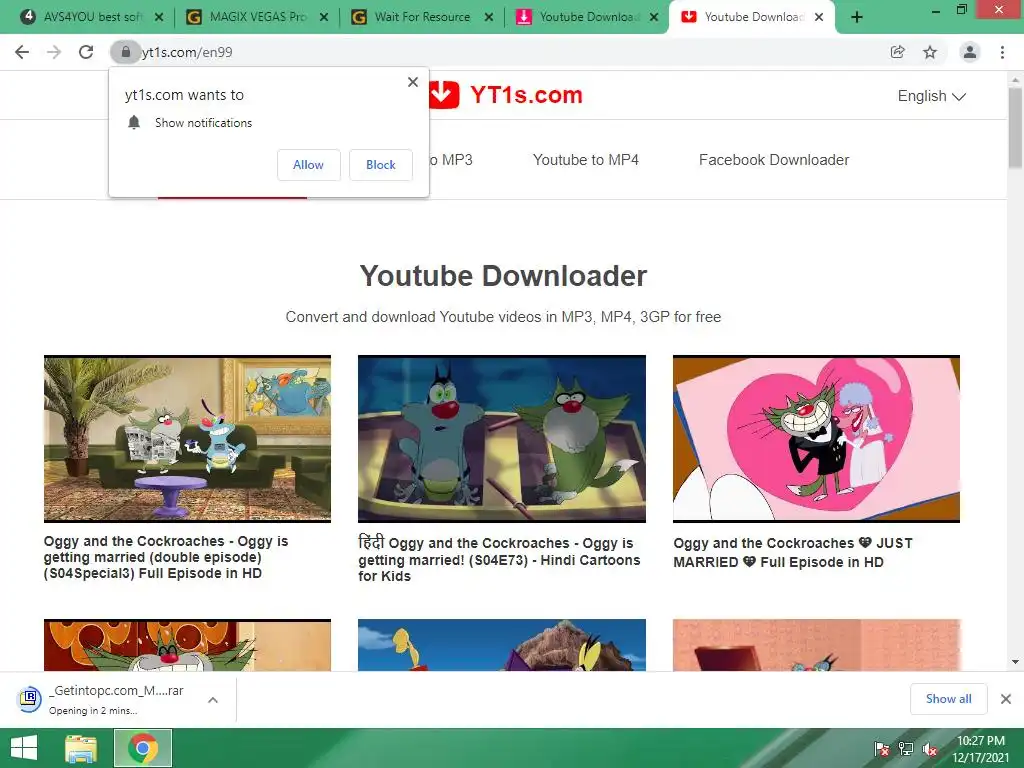The width and height of the screenshot is (1024, 768).
Task: Go back with the browser back arrow
Action: 22,52
